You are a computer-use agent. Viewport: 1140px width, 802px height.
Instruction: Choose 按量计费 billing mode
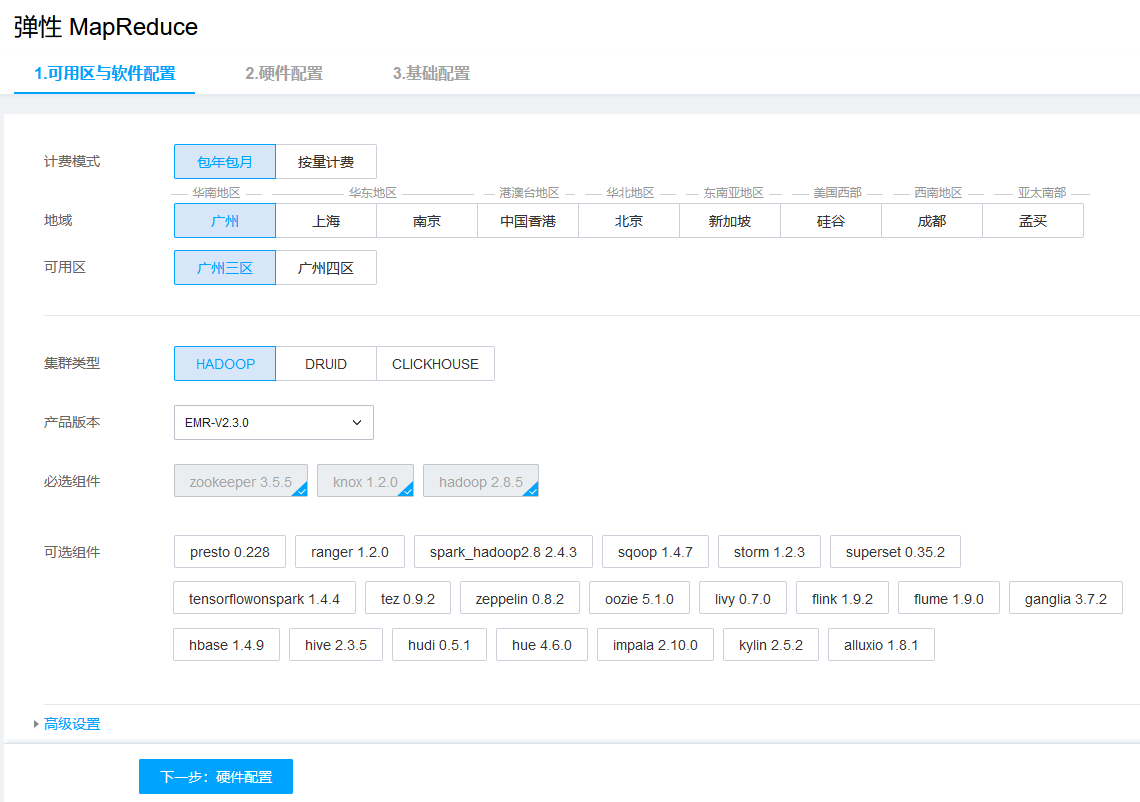(326, 161)
